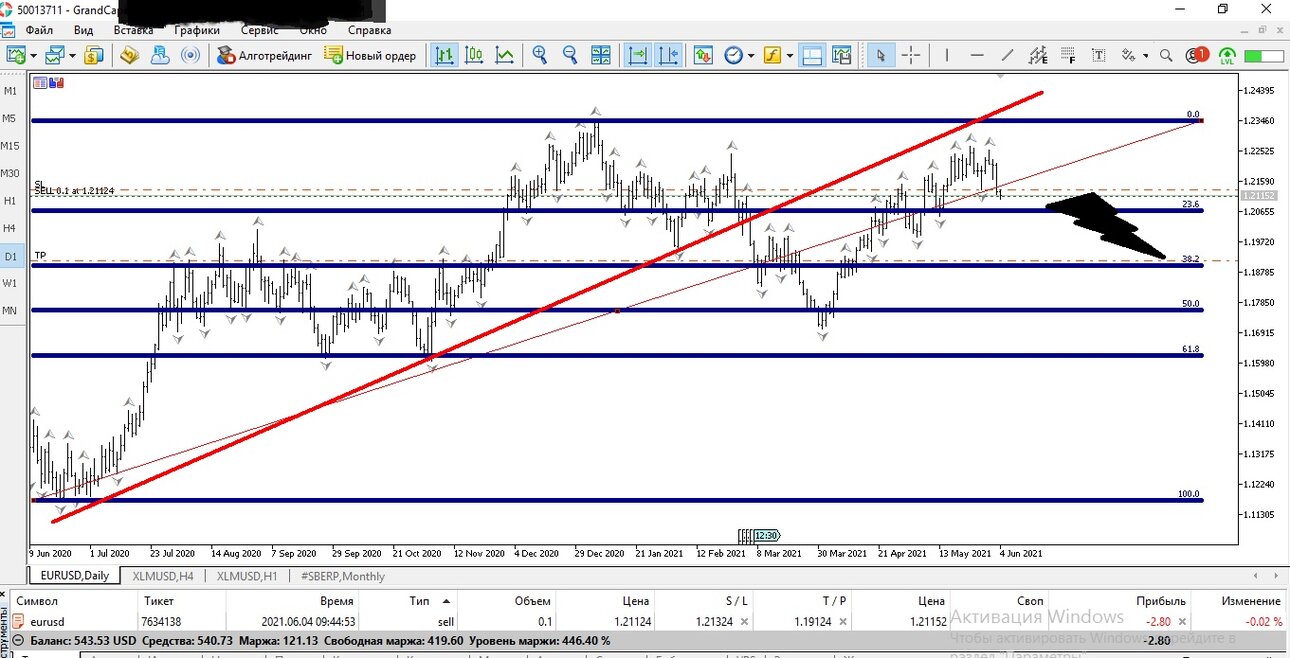Select the crosshair tool
This screenshot has width=1290, height=658.
[911, 55]
